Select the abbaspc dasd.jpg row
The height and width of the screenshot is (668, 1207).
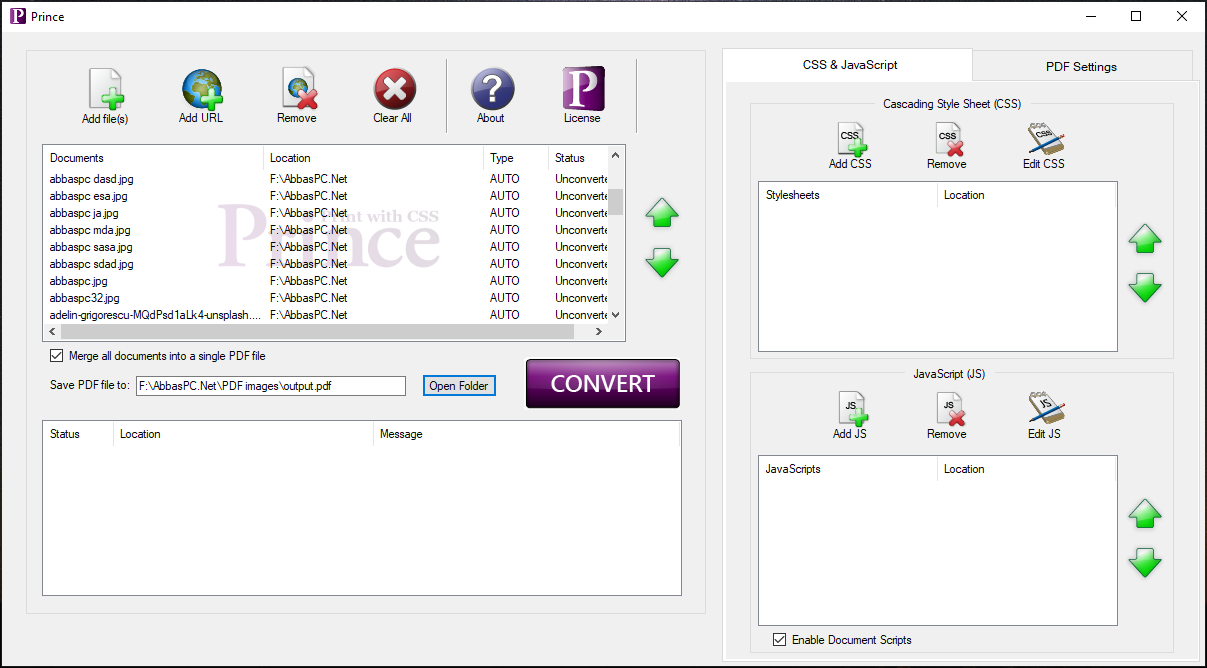click(x=325, y=179)
